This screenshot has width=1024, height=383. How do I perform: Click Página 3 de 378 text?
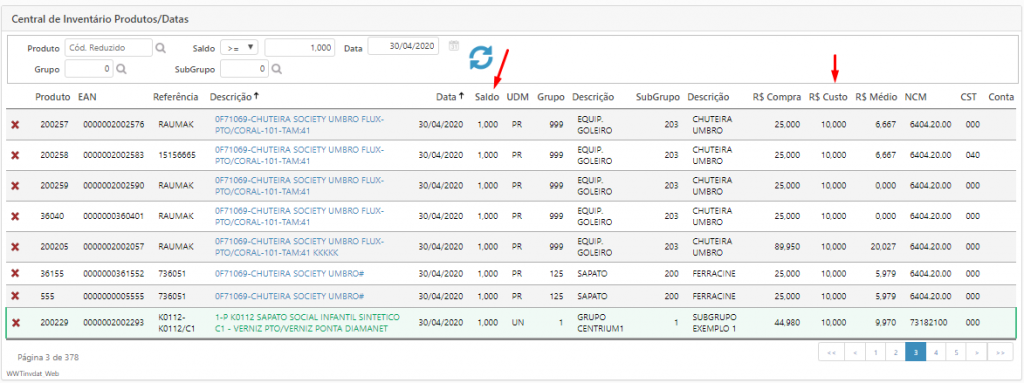click(x=48, y=358)
